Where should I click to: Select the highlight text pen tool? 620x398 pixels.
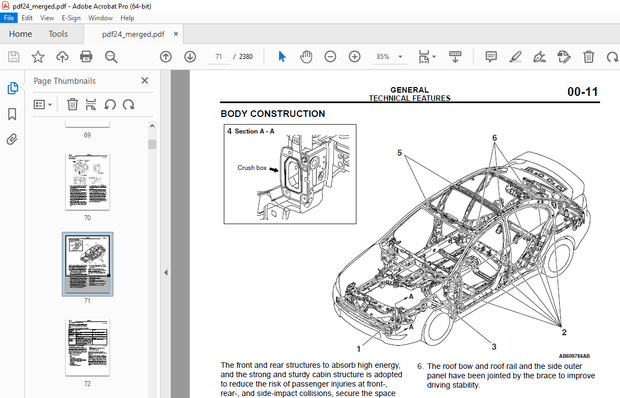(515, 57)
